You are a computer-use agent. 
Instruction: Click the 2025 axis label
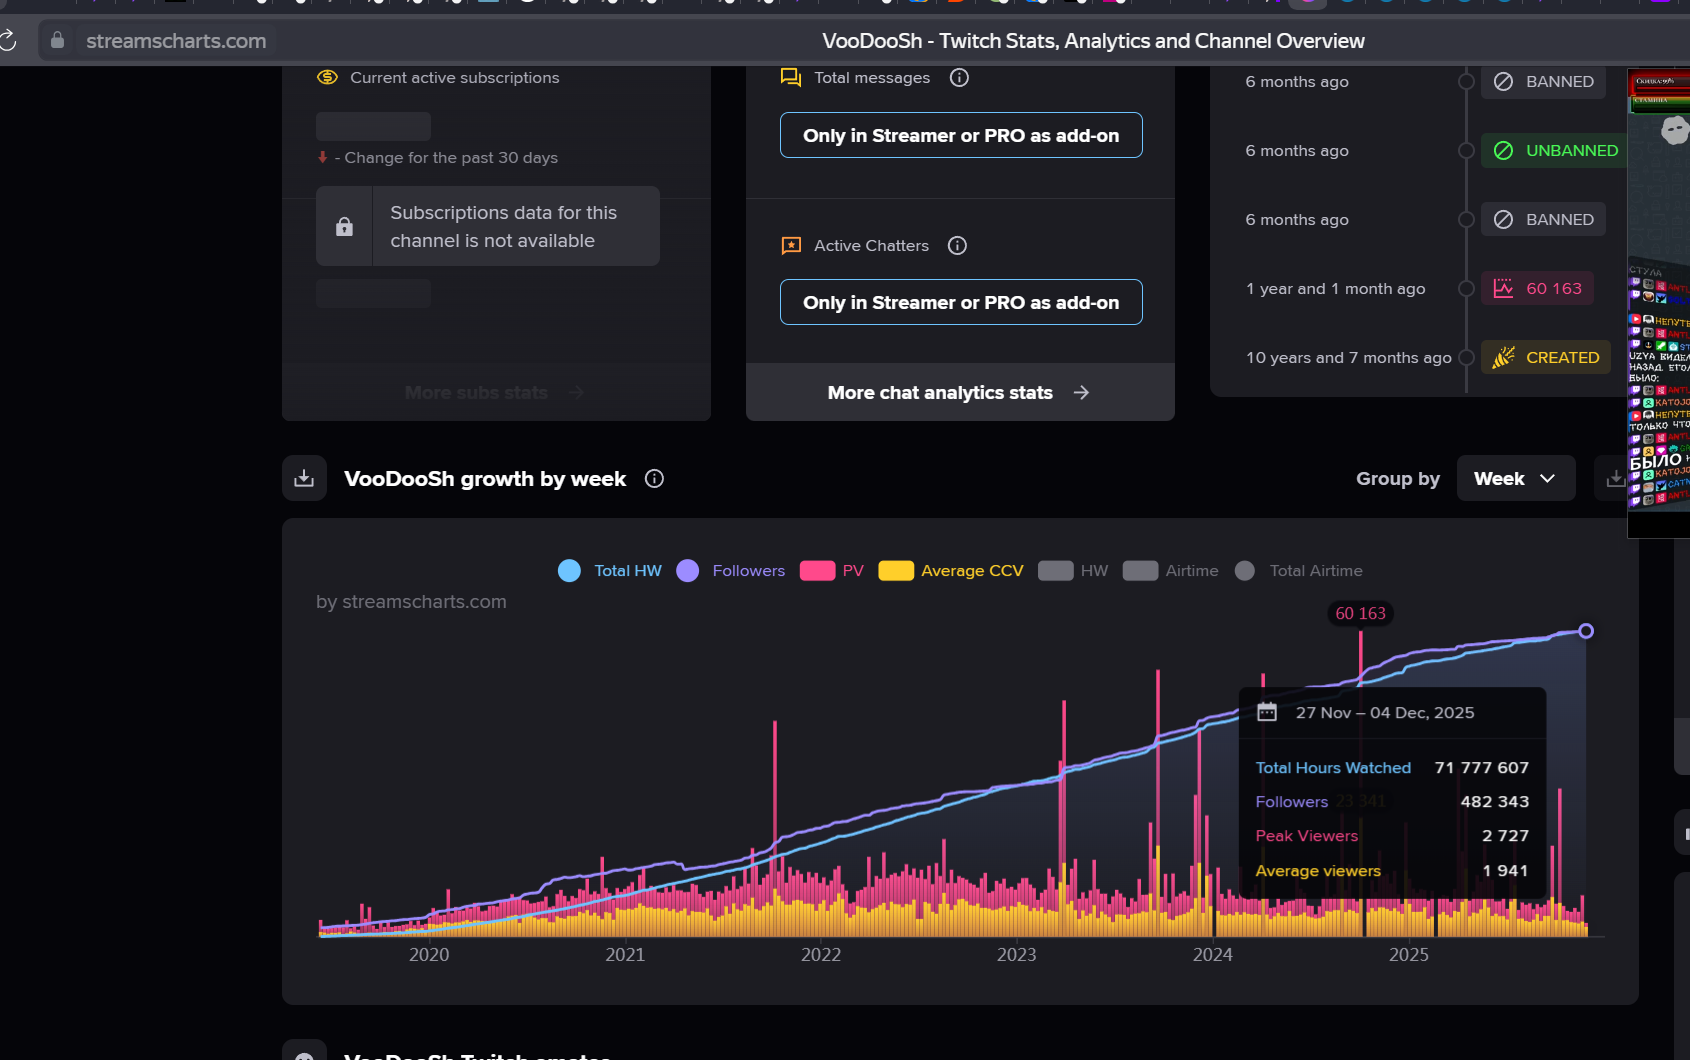click(x=1409, y=955)
